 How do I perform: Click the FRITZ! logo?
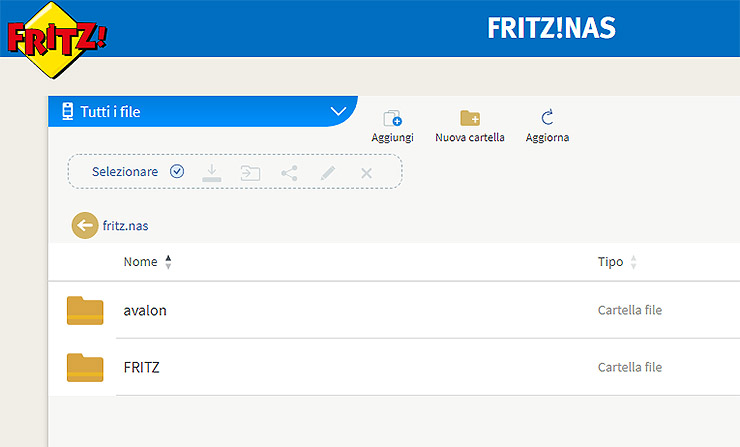(x=55, y=42)
